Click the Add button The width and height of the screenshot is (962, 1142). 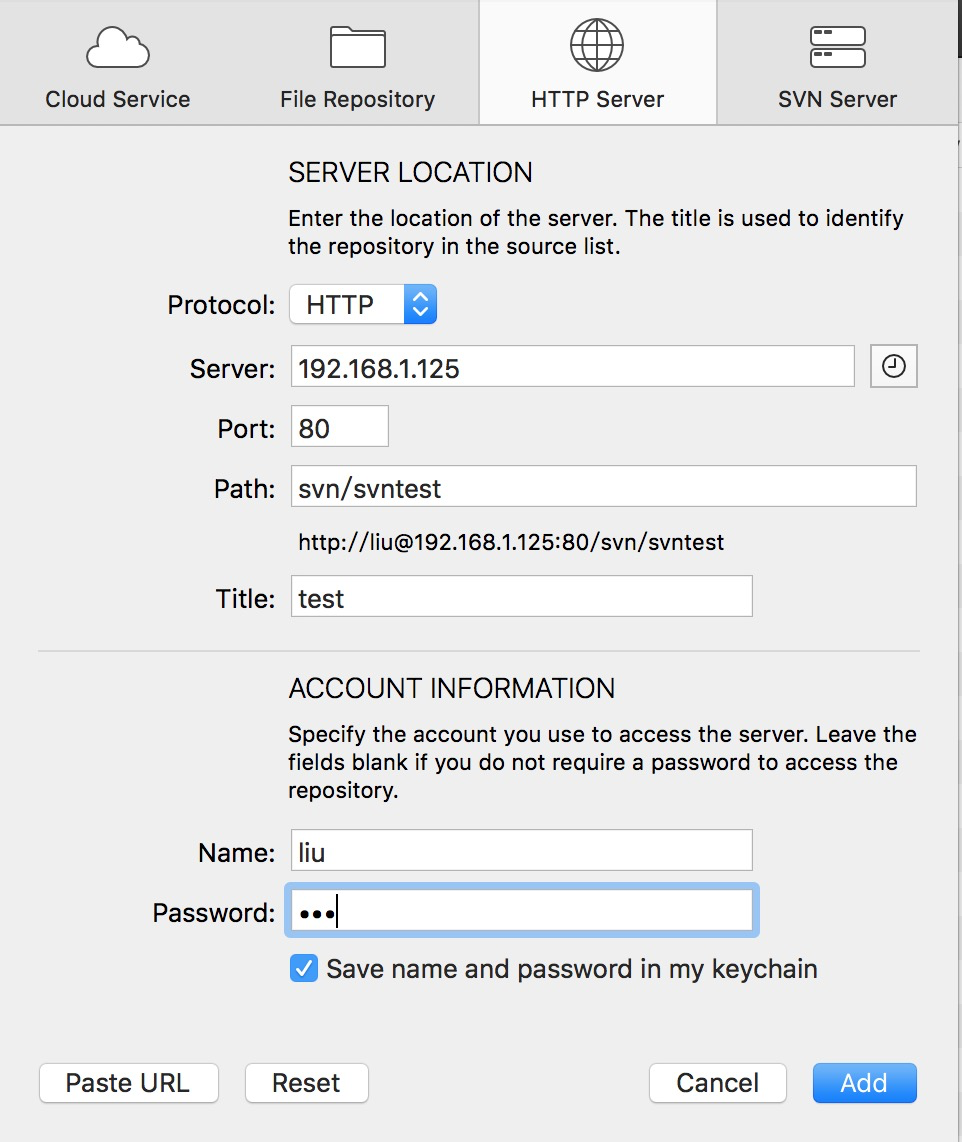point(864,1083)
